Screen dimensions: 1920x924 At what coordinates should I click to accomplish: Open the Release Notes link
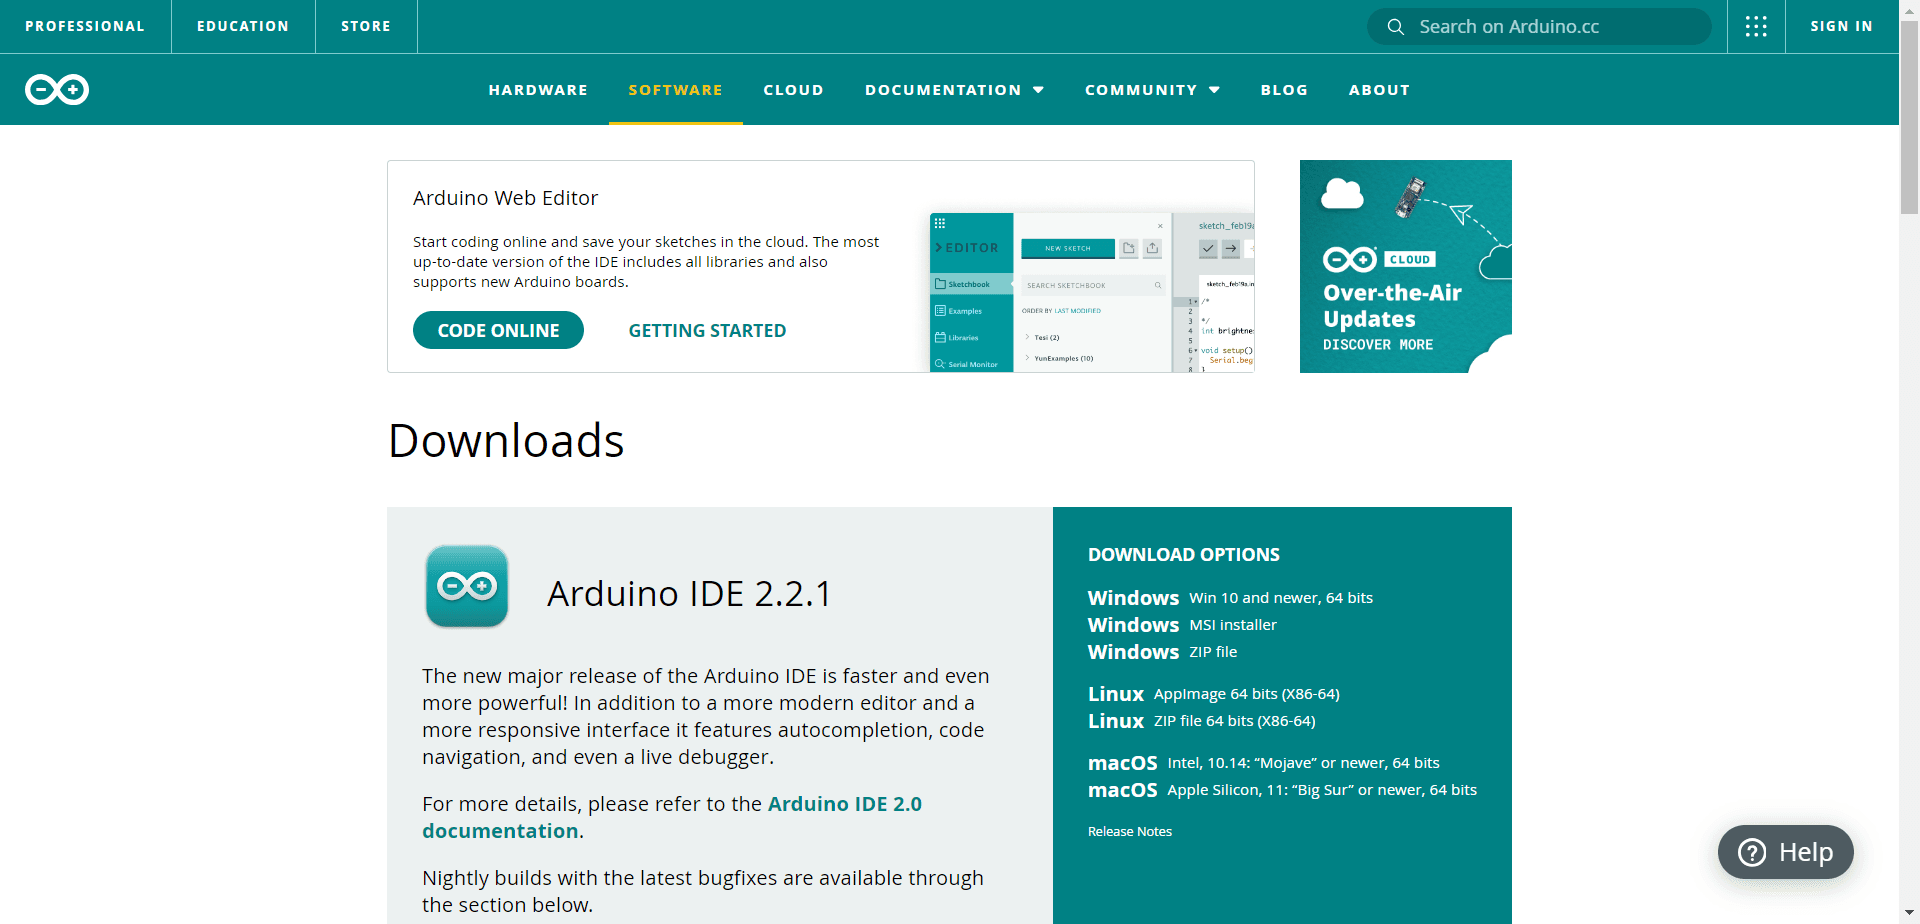(x=1129, y=832)
